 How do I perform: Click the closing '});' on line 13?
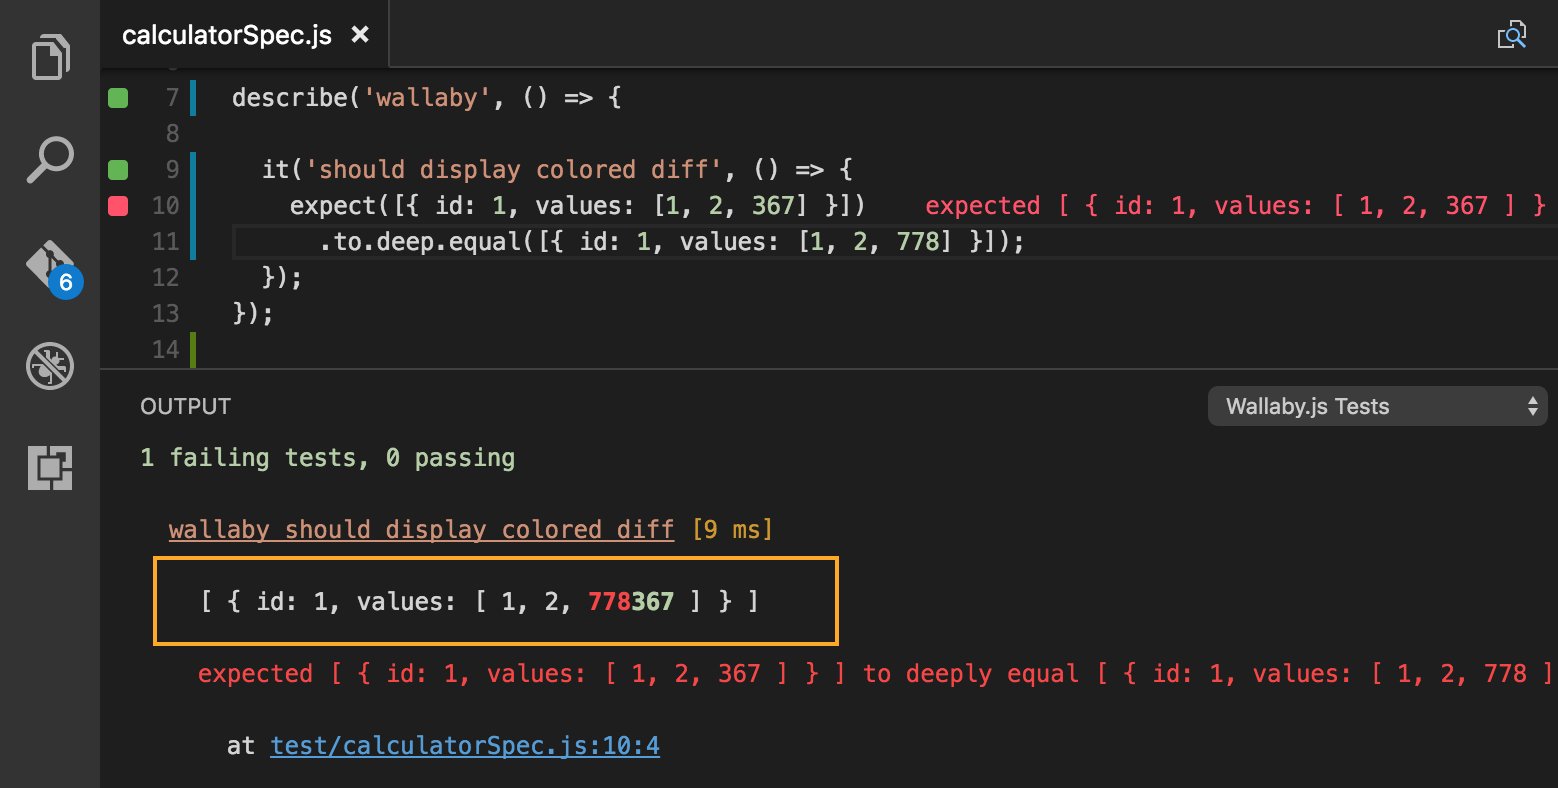tap(253, 314)
